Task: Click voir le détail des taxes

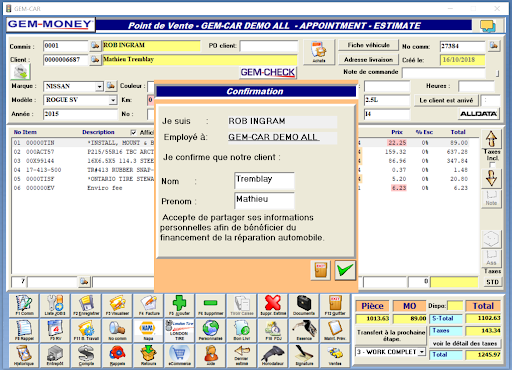Action: [x=465, y=343]
